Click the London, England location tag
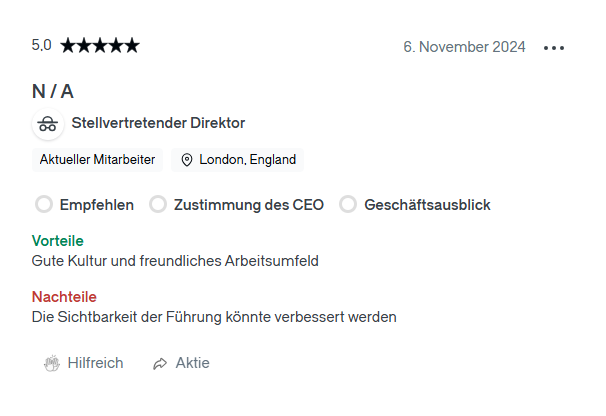Screen dimensions: 606x416 237,160
